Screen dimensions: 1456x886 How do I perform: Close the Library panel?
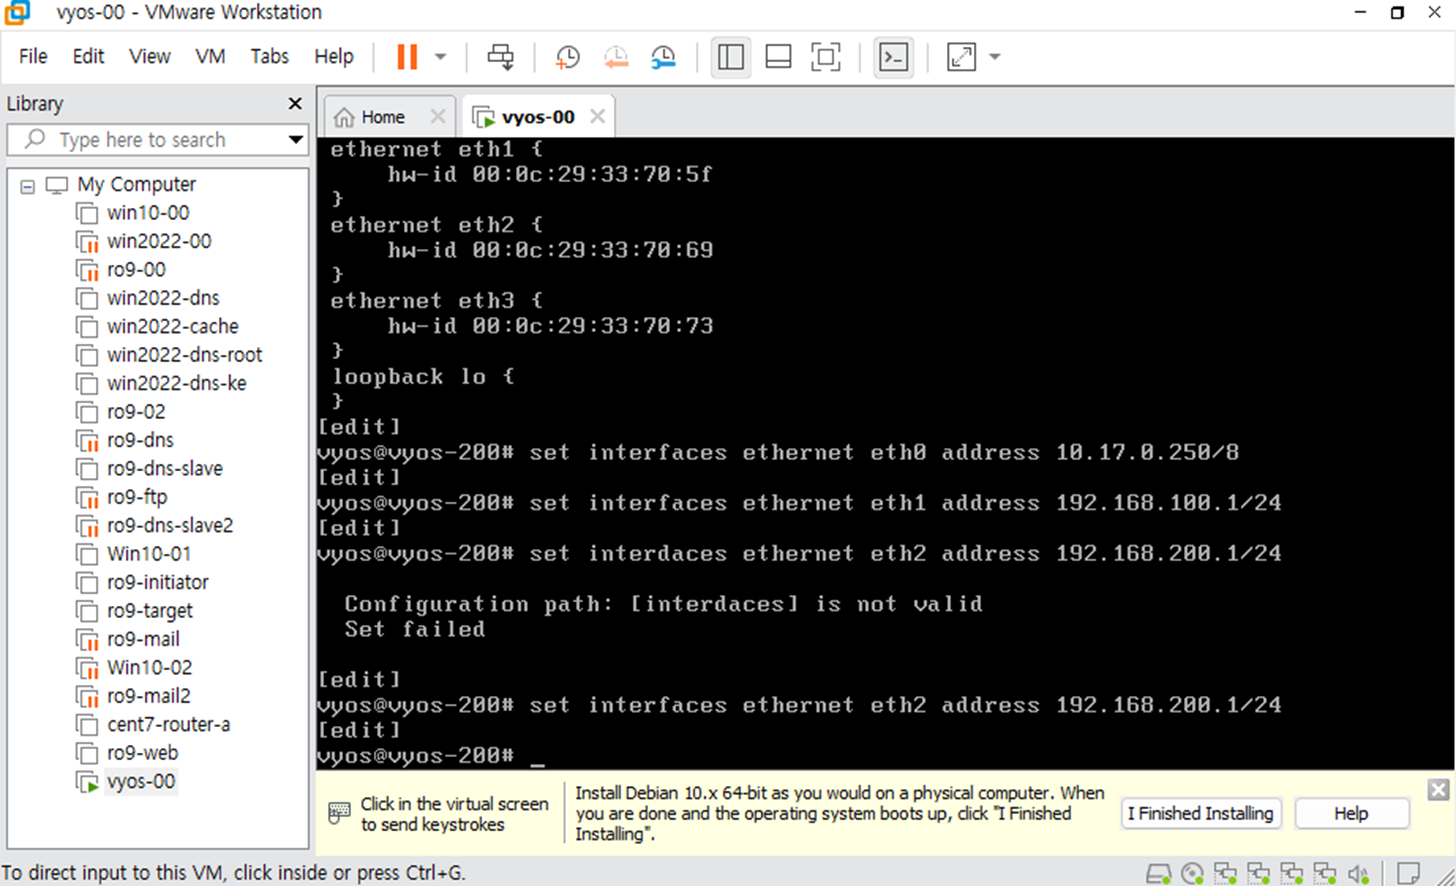pyautogui.click(x=295, y=103)
